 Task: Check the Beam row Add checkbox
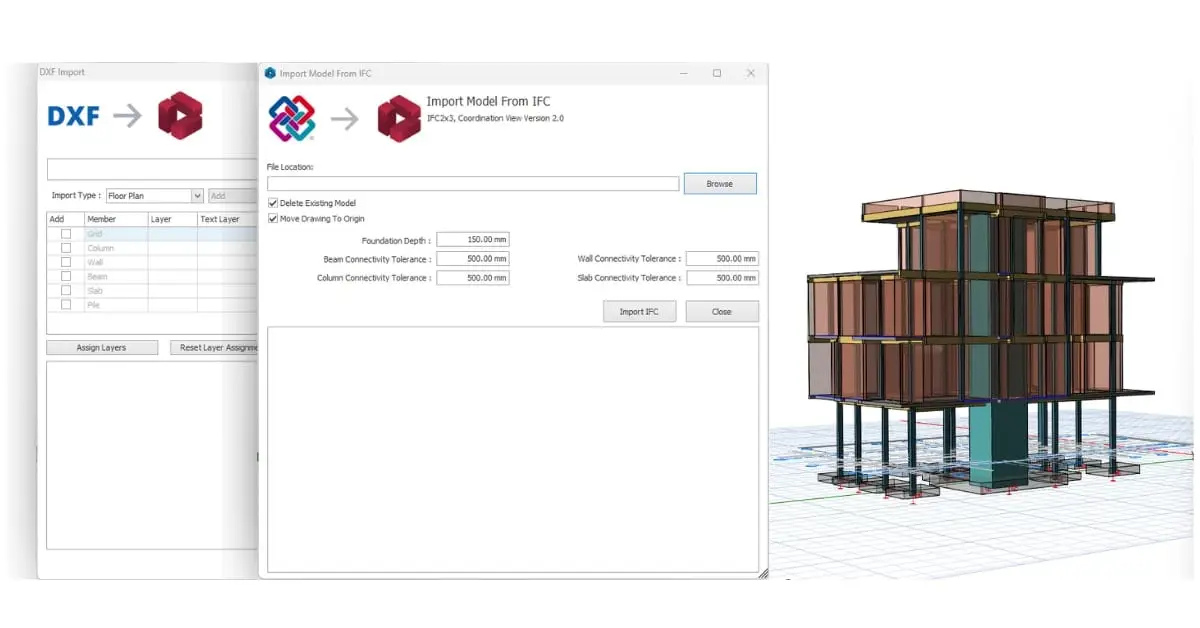pos(66,276)
